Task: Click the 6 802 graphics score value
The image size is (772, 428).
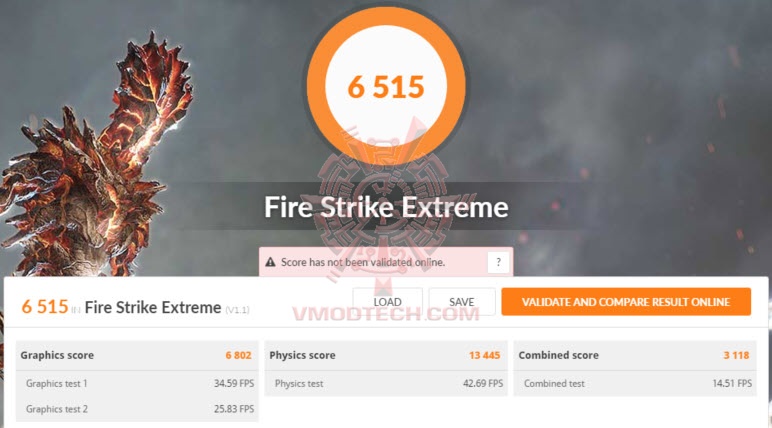Action: (238, 355)
